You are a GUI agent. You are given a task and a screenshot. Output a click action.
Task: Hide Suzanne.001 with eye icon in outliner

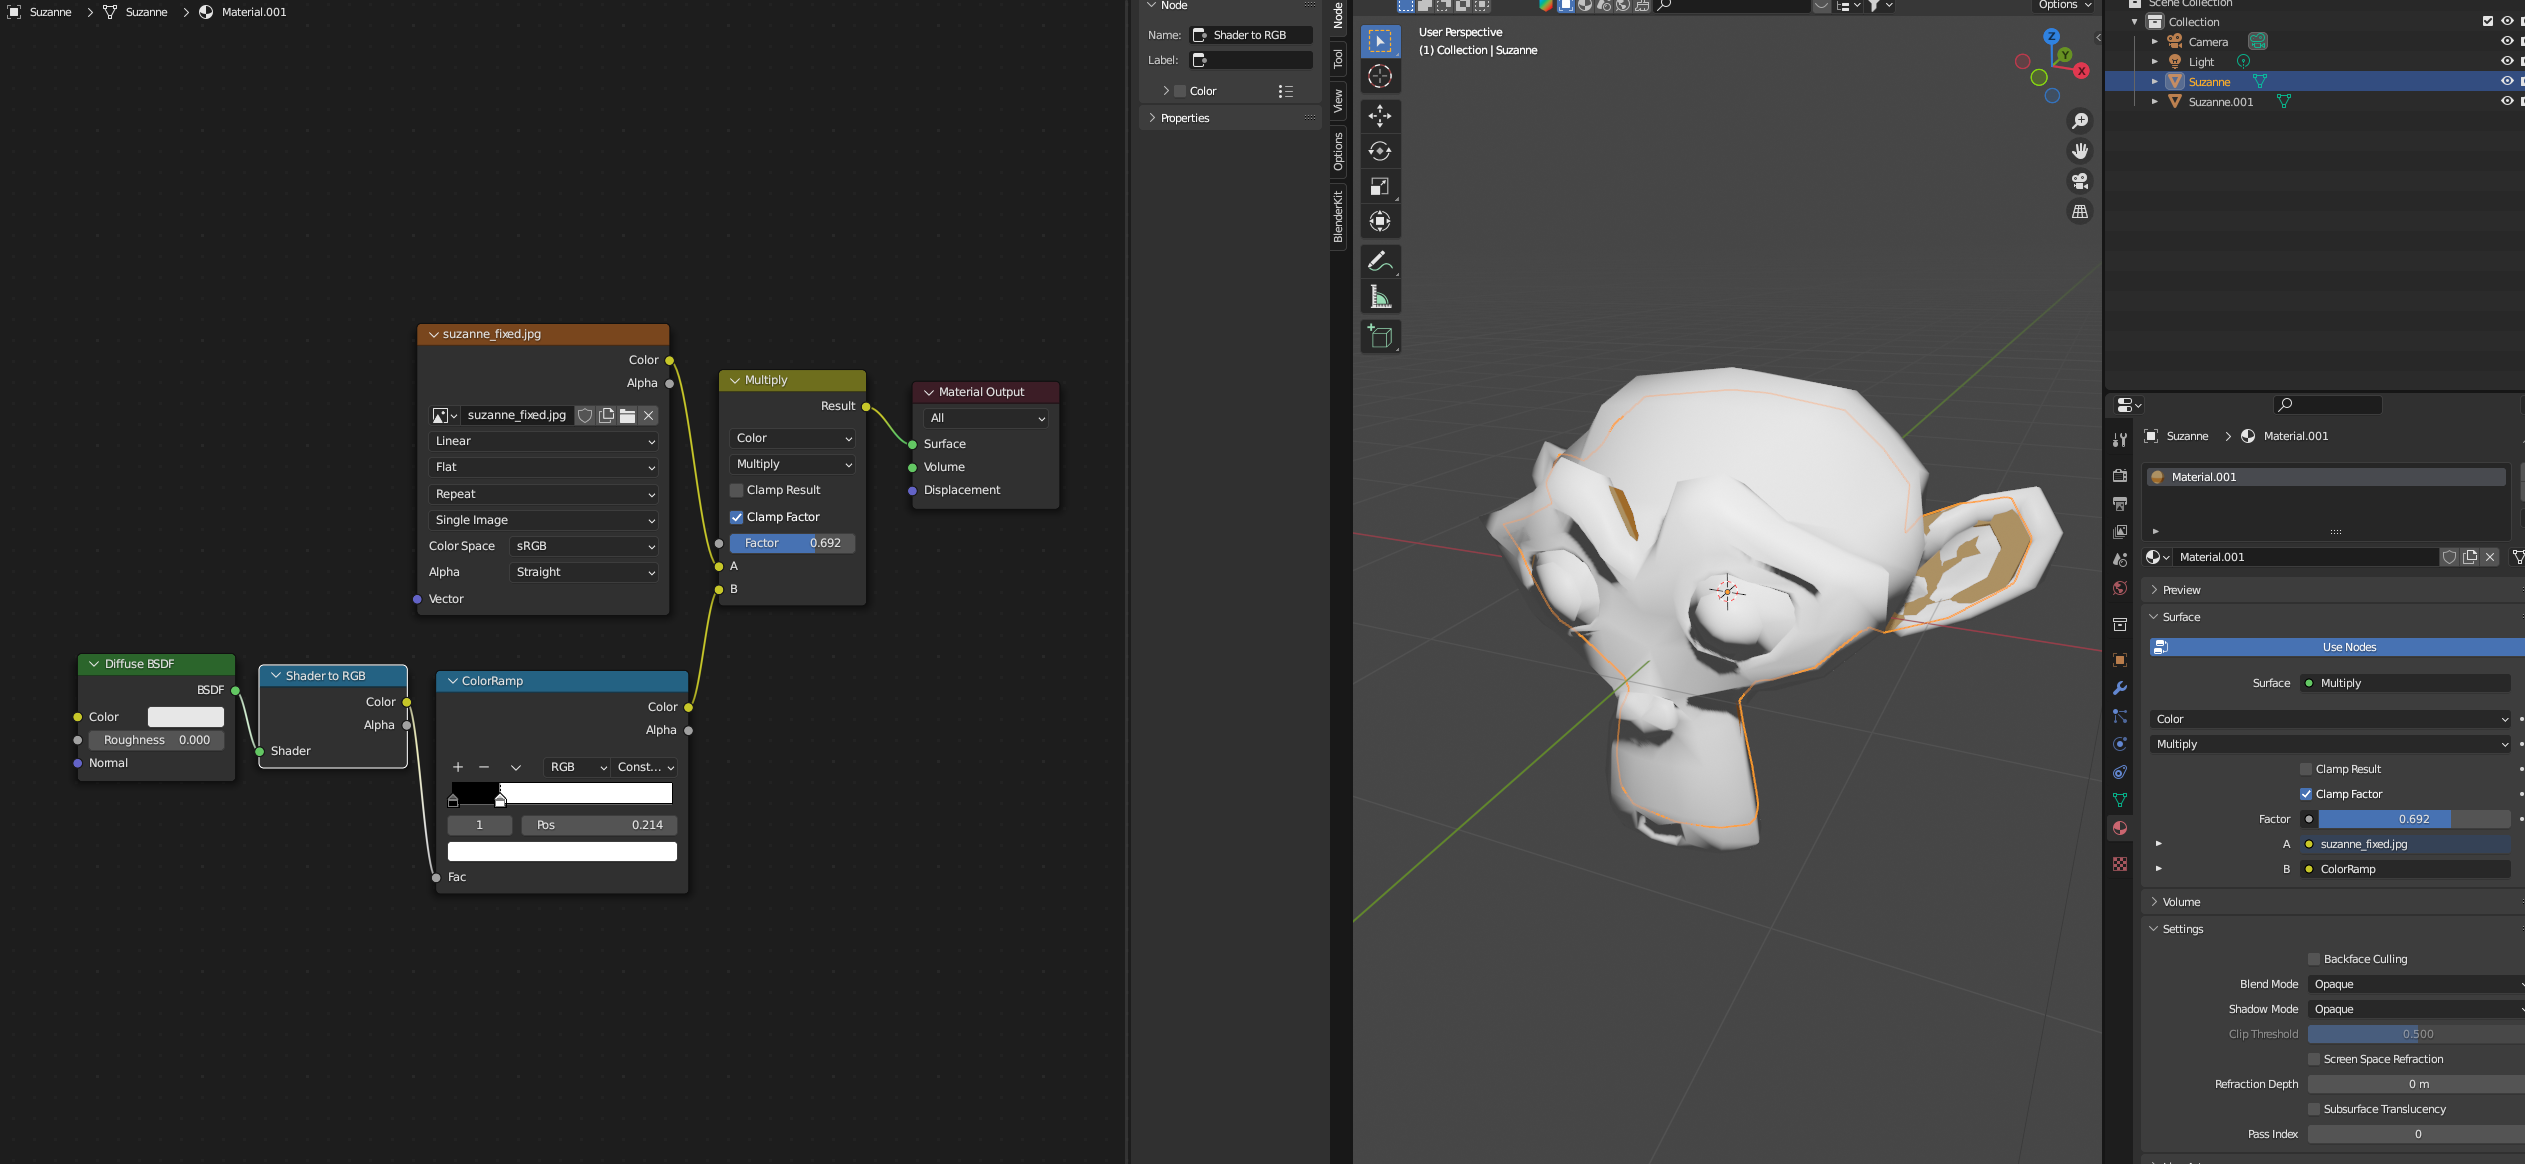point(2506,101)
